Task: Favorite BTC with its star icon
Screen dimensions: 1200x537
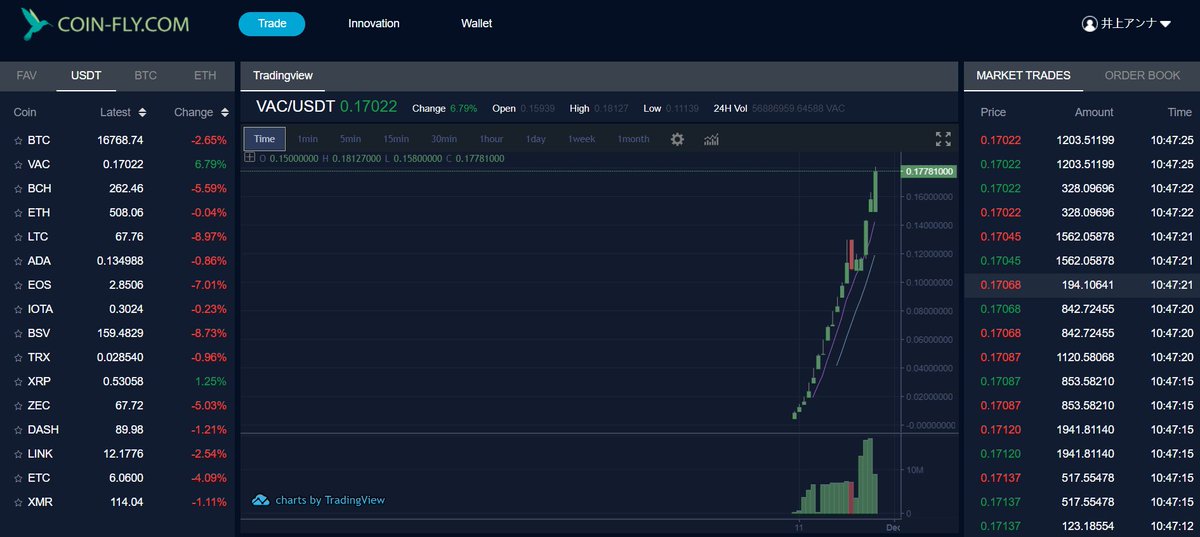Action: coord(18,141)
